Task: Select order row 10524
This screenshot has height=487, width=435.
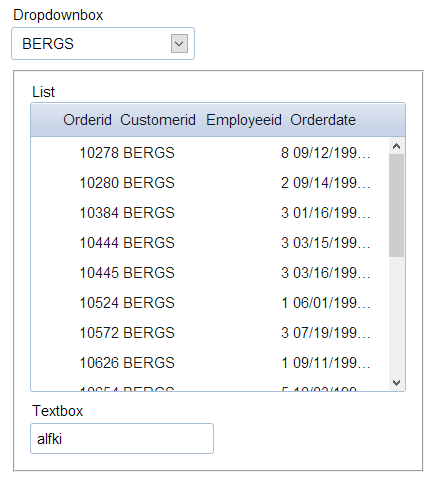Action: click(x=210, y=303)
